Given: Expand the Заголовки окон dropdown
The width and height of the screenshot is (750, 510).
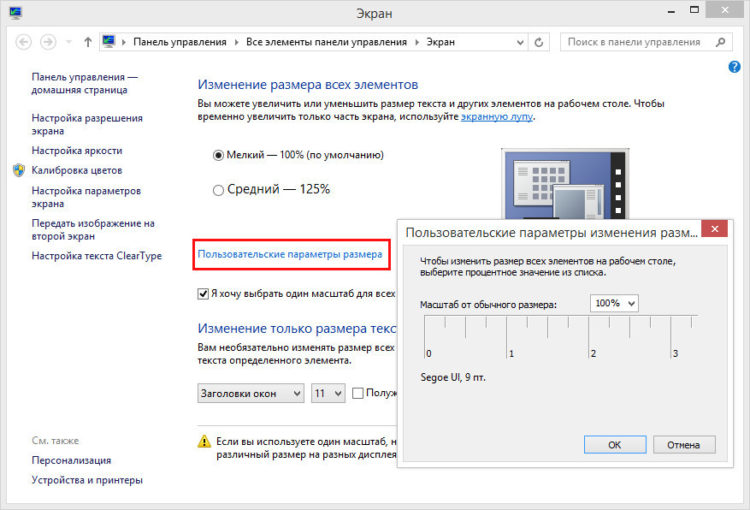Looking at the screenshot, I should (251, 394).
